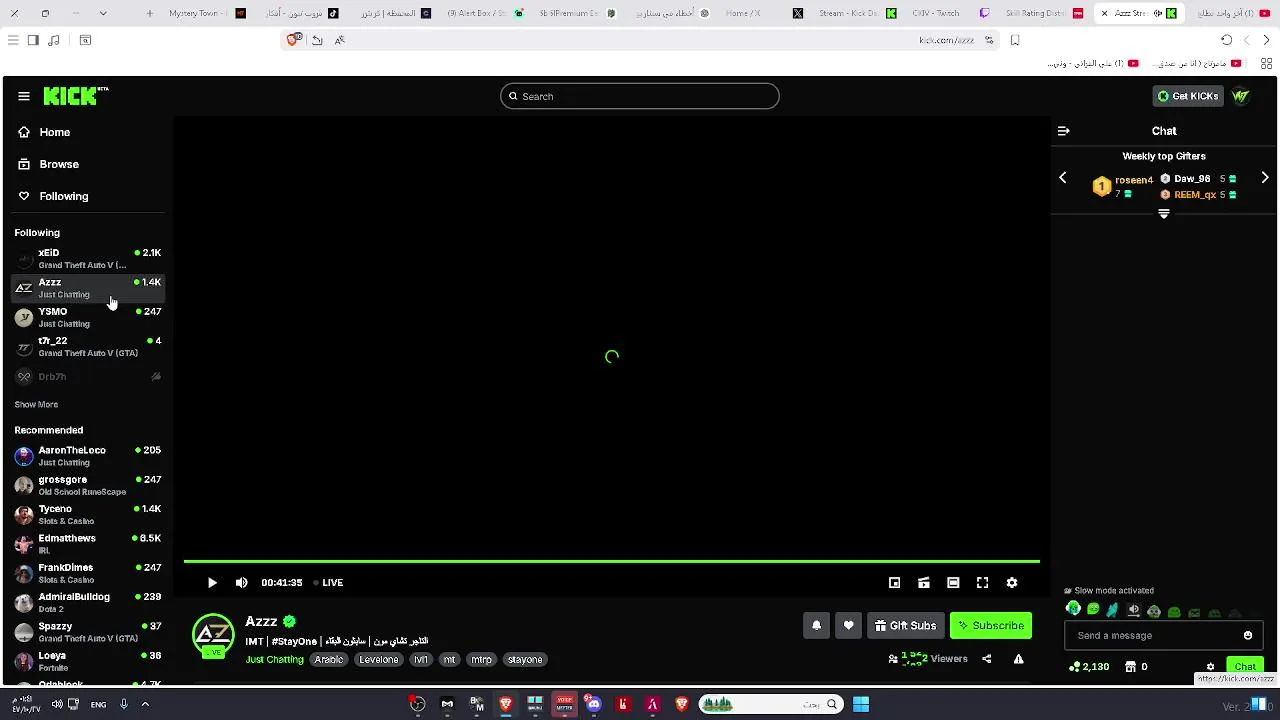Subscribe to Azzz channel
Image resolution: width=1280 pixels, height=720 pixels.
[x=990, y=625]
